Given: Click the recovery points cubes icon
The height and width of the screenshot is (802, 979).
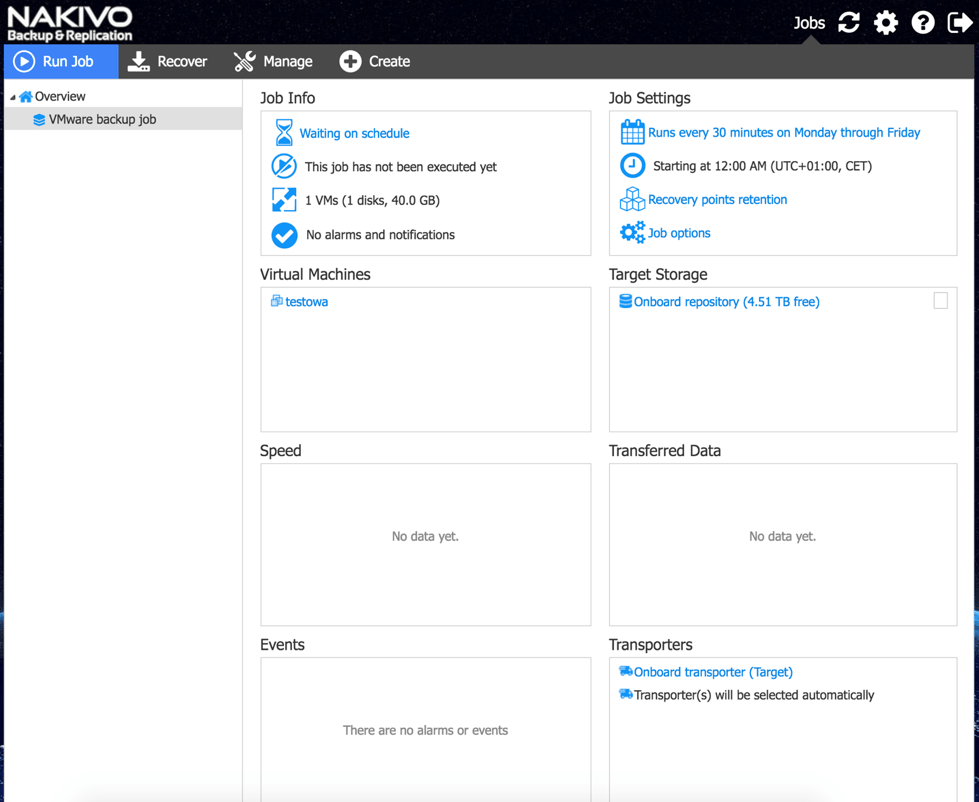Looking at the screenshot, I should [632, 200].
